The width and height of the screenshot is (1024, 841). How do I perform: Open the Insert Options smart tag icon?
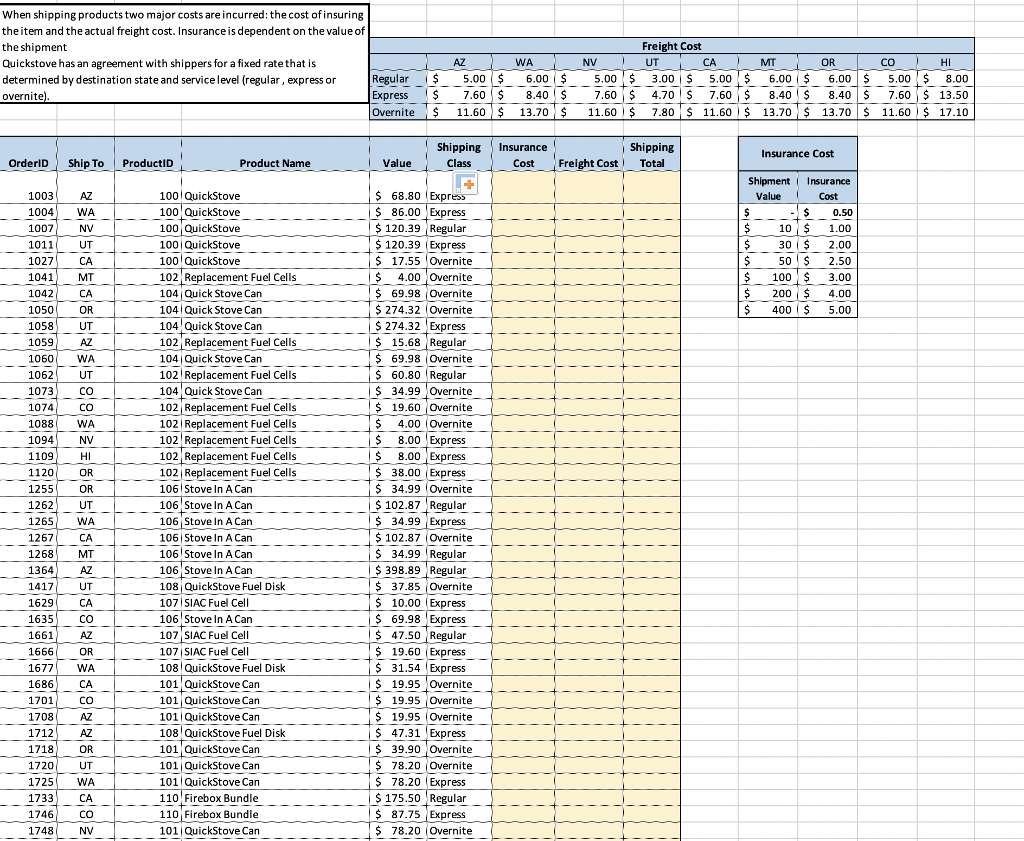click(x=465, y=183)
